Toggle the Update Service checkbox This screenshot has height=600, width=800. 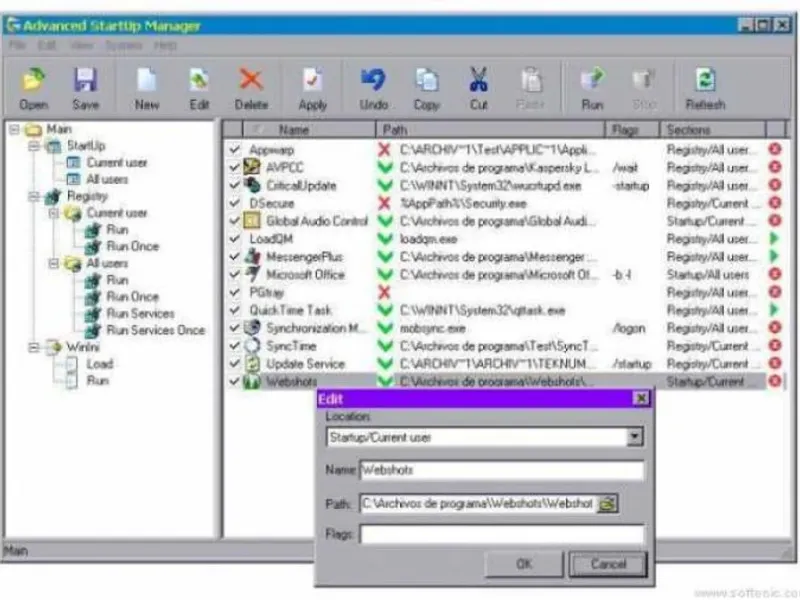click(234, 363)
